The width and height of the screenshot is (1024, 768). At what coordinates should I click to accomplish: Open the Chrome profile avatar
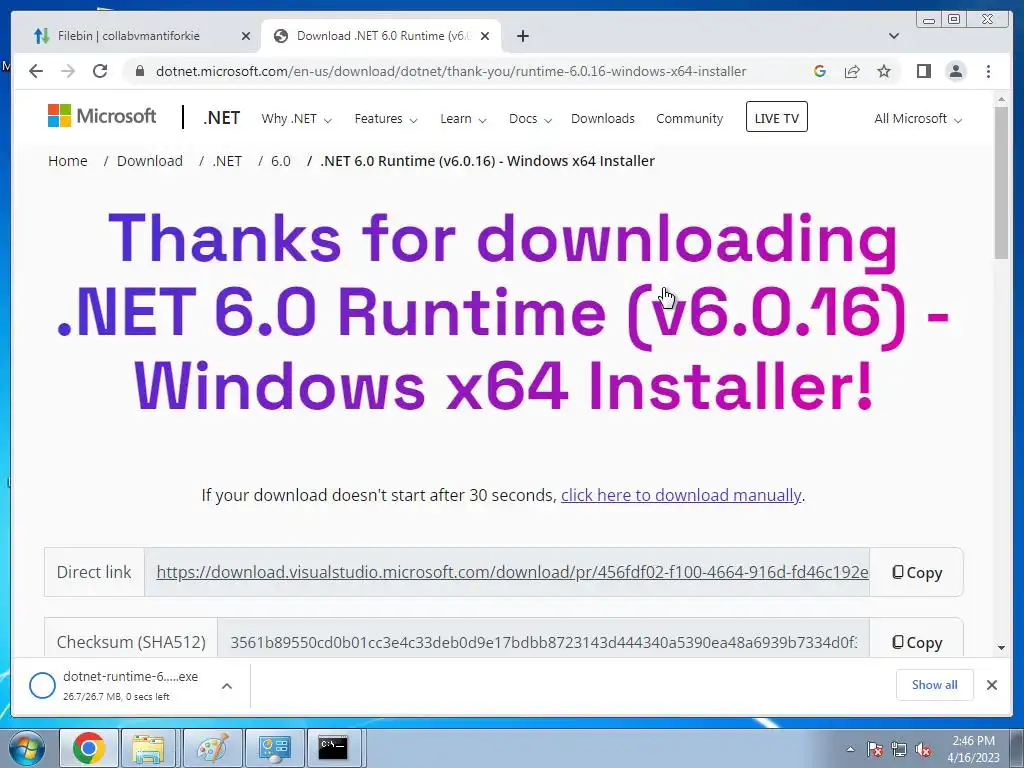click(x=955, y=71)
